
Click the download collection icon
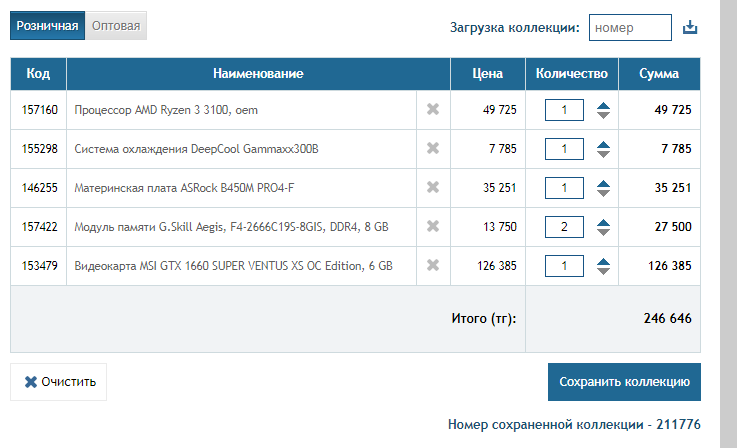pyautogui.click(x=690, y=27)
